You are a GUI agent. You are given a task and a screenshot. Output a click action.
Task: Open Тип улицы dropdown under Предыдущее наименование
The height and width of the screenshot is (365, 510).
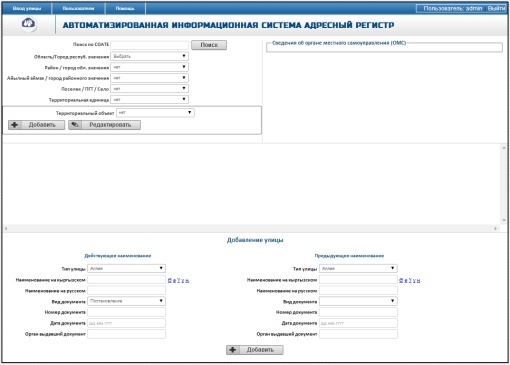[358, 268]
